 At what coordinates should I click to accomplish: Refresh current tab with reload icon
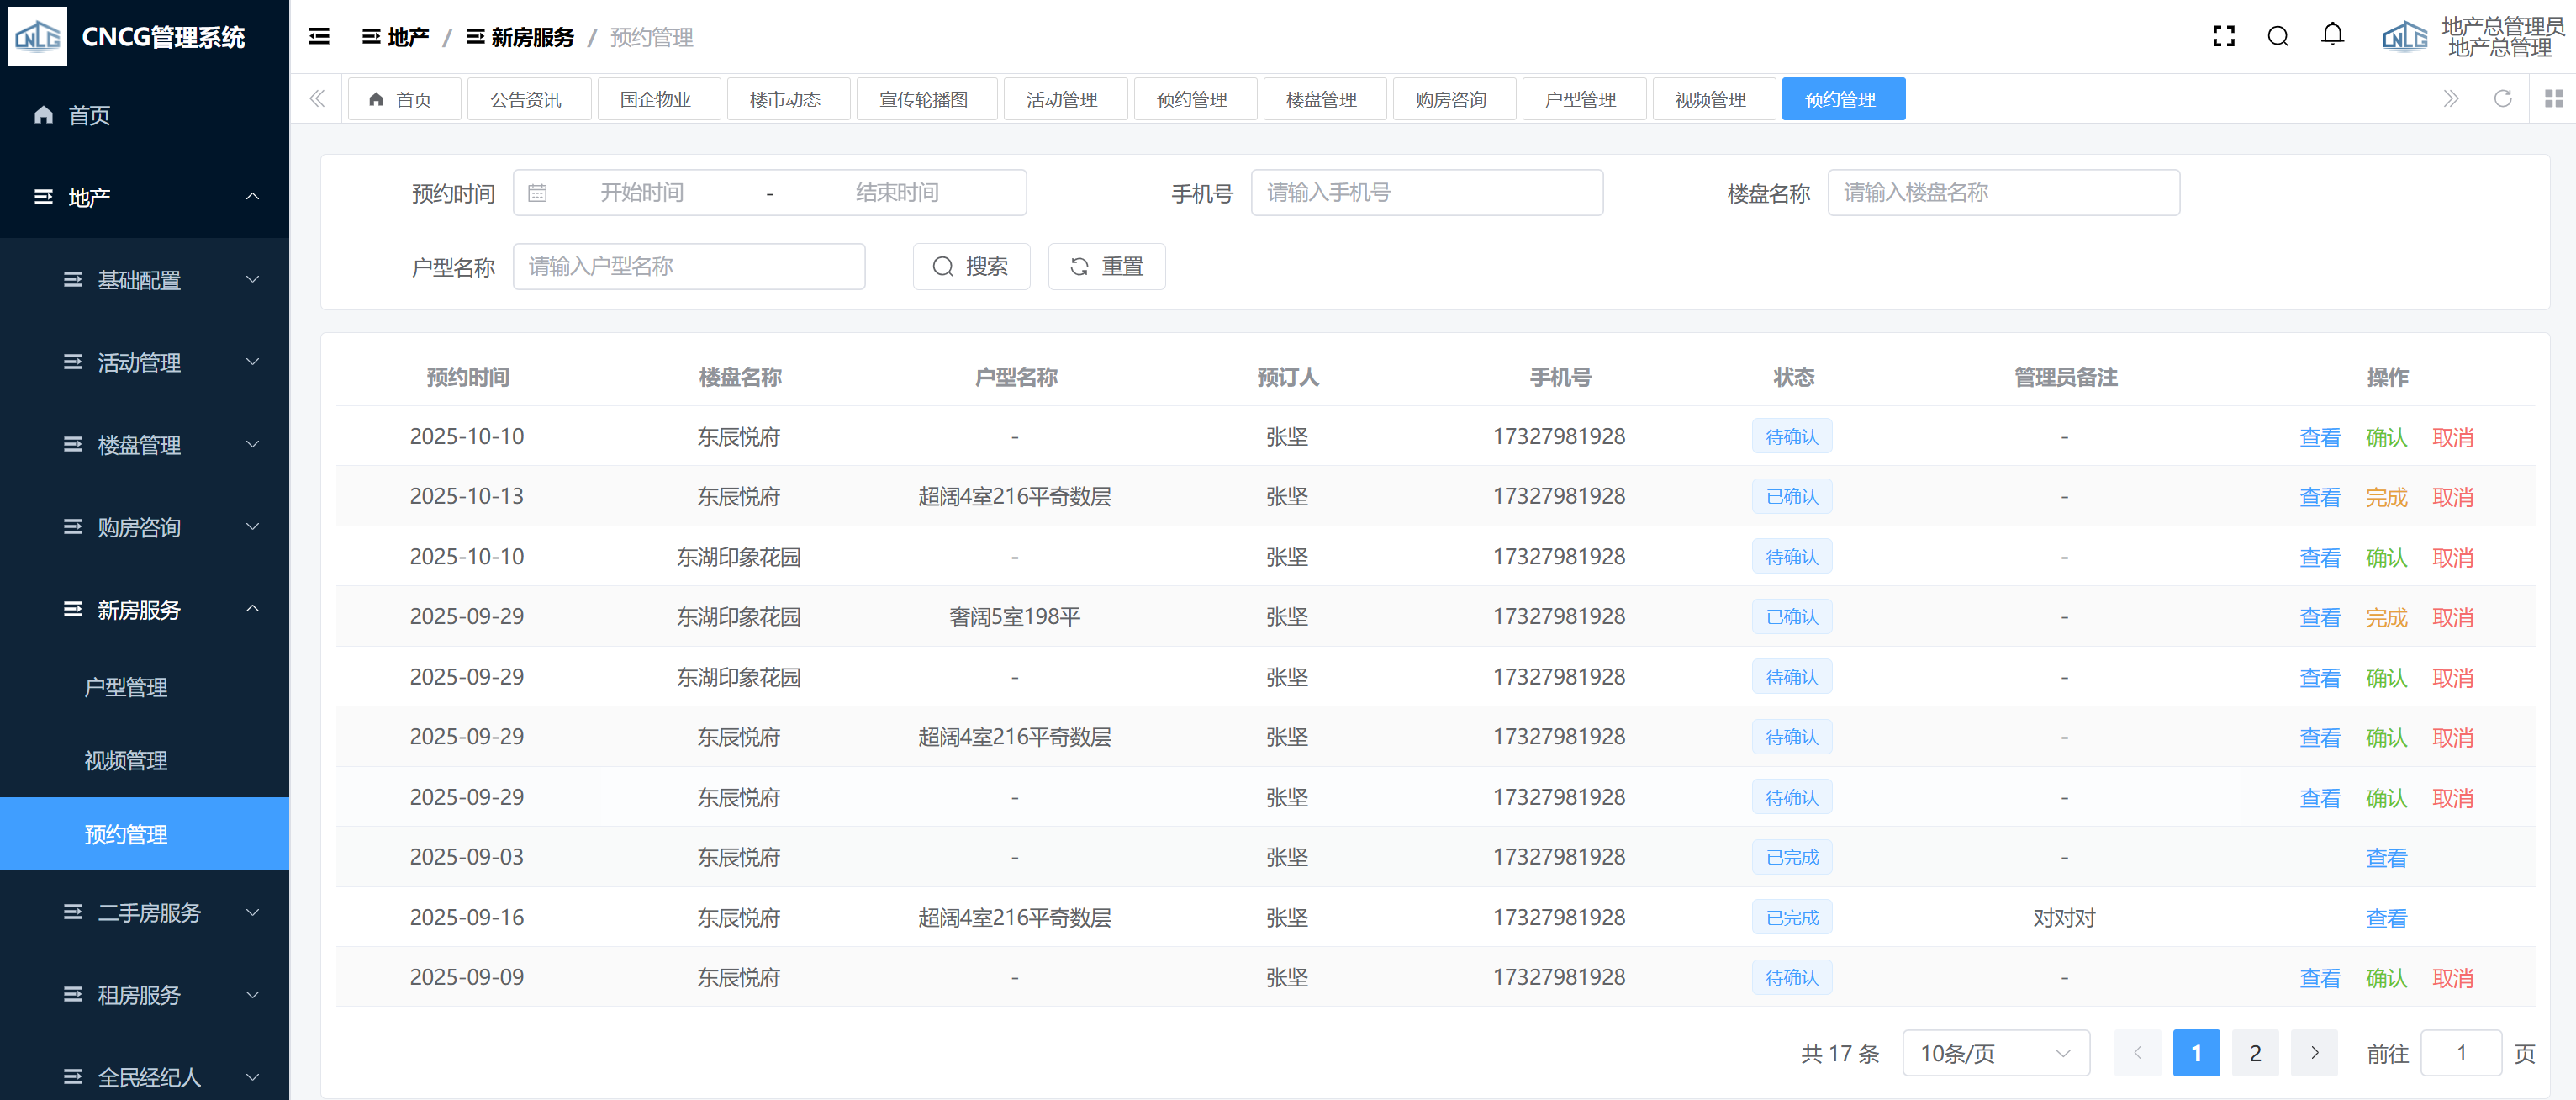[2502, 98]
